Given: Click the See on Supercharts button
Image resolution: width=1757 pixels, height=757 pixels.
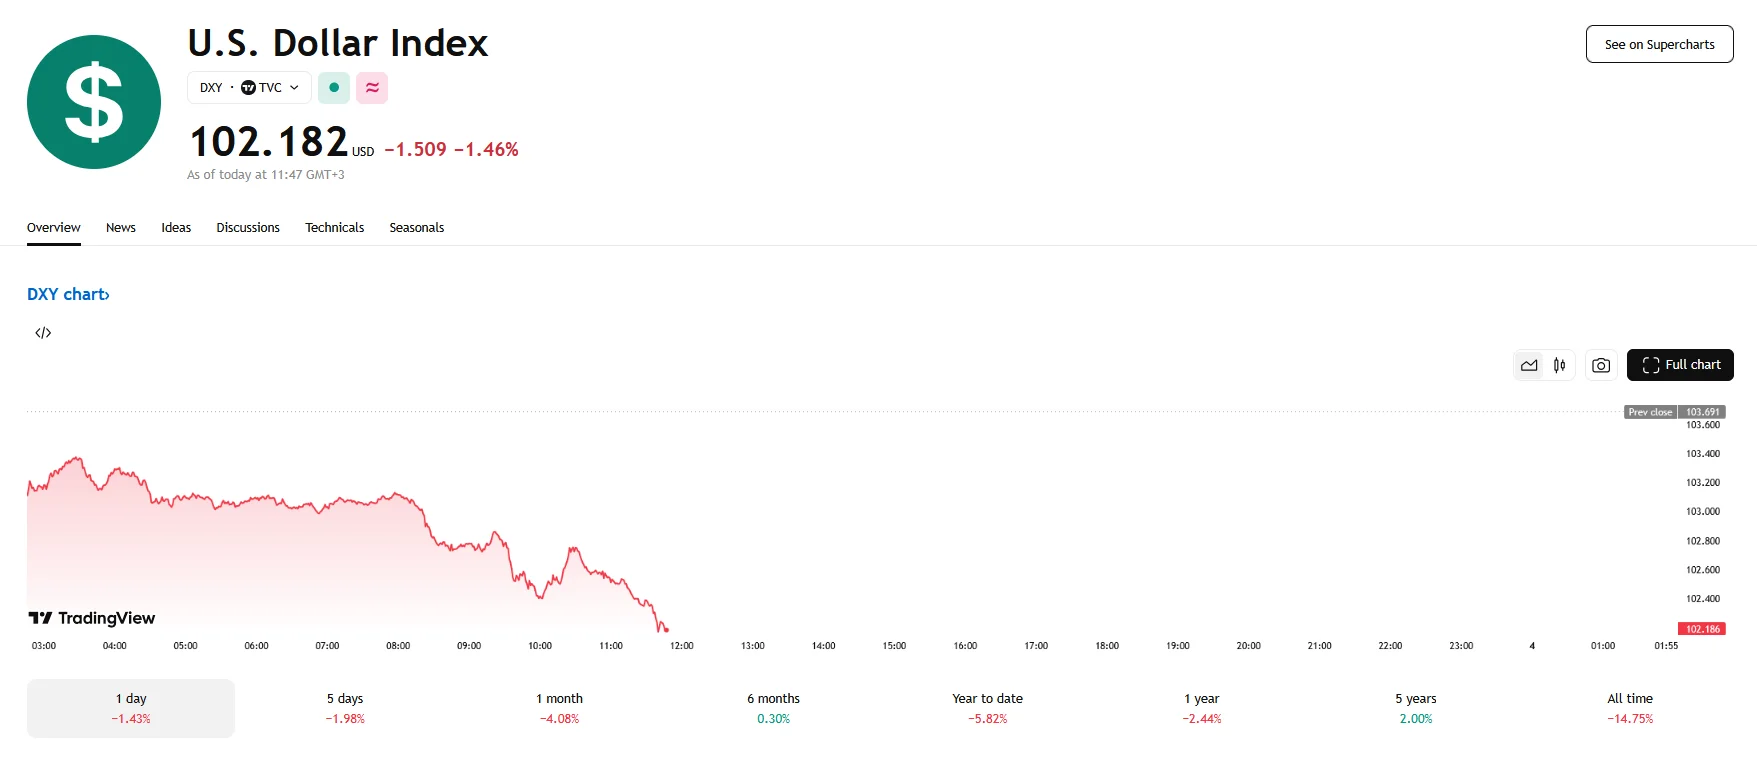Looking at the screenshot, I should 1659,45.
